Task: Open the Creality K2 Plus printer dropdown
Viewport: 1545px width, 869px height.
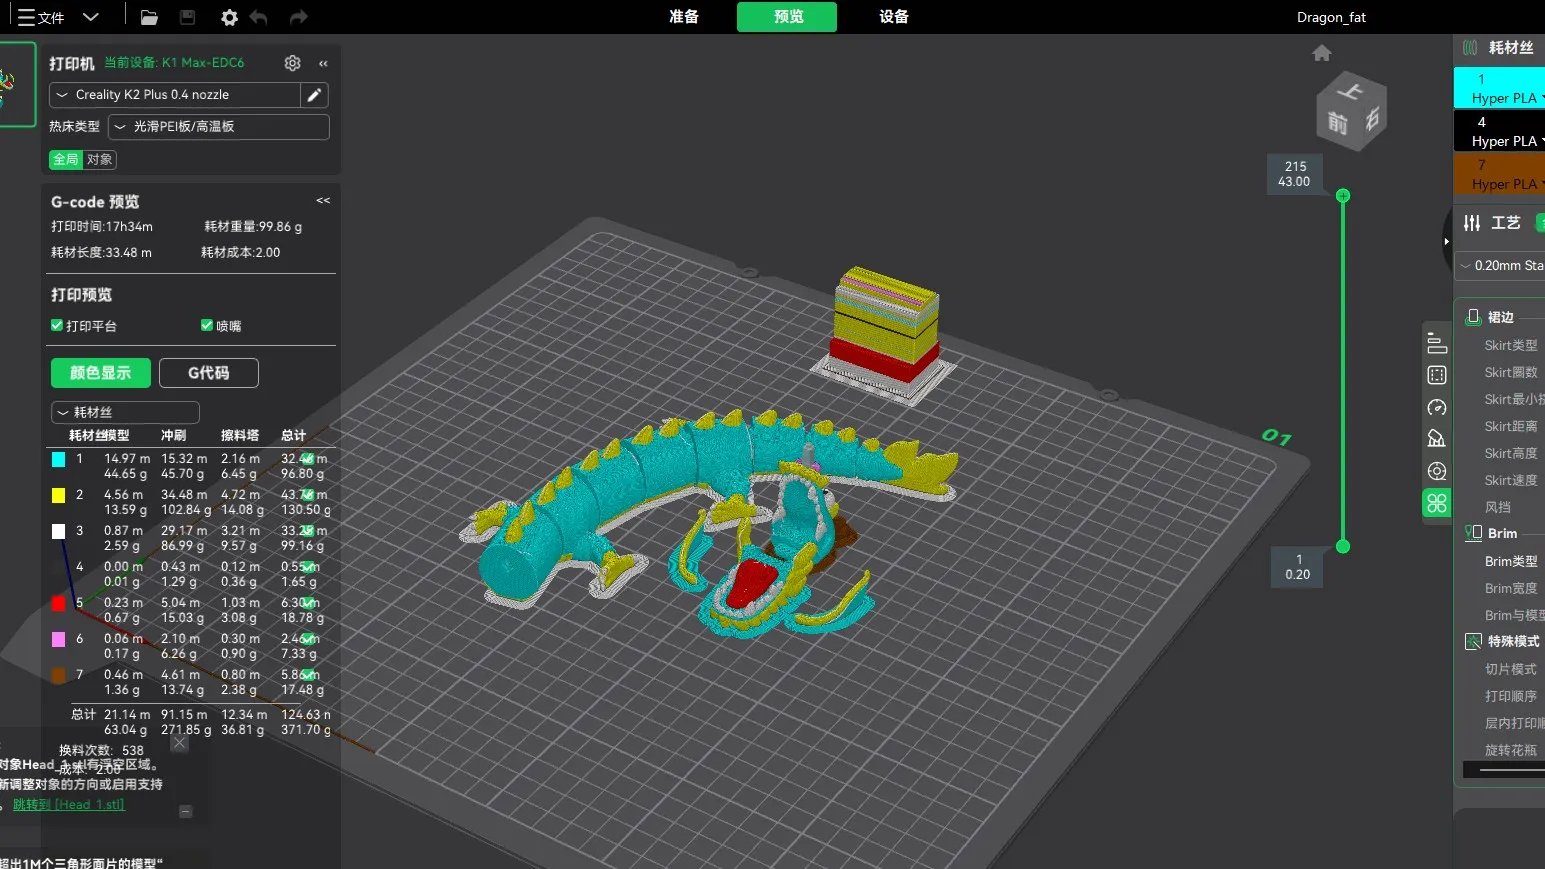Action: click(x=175, y=95)
